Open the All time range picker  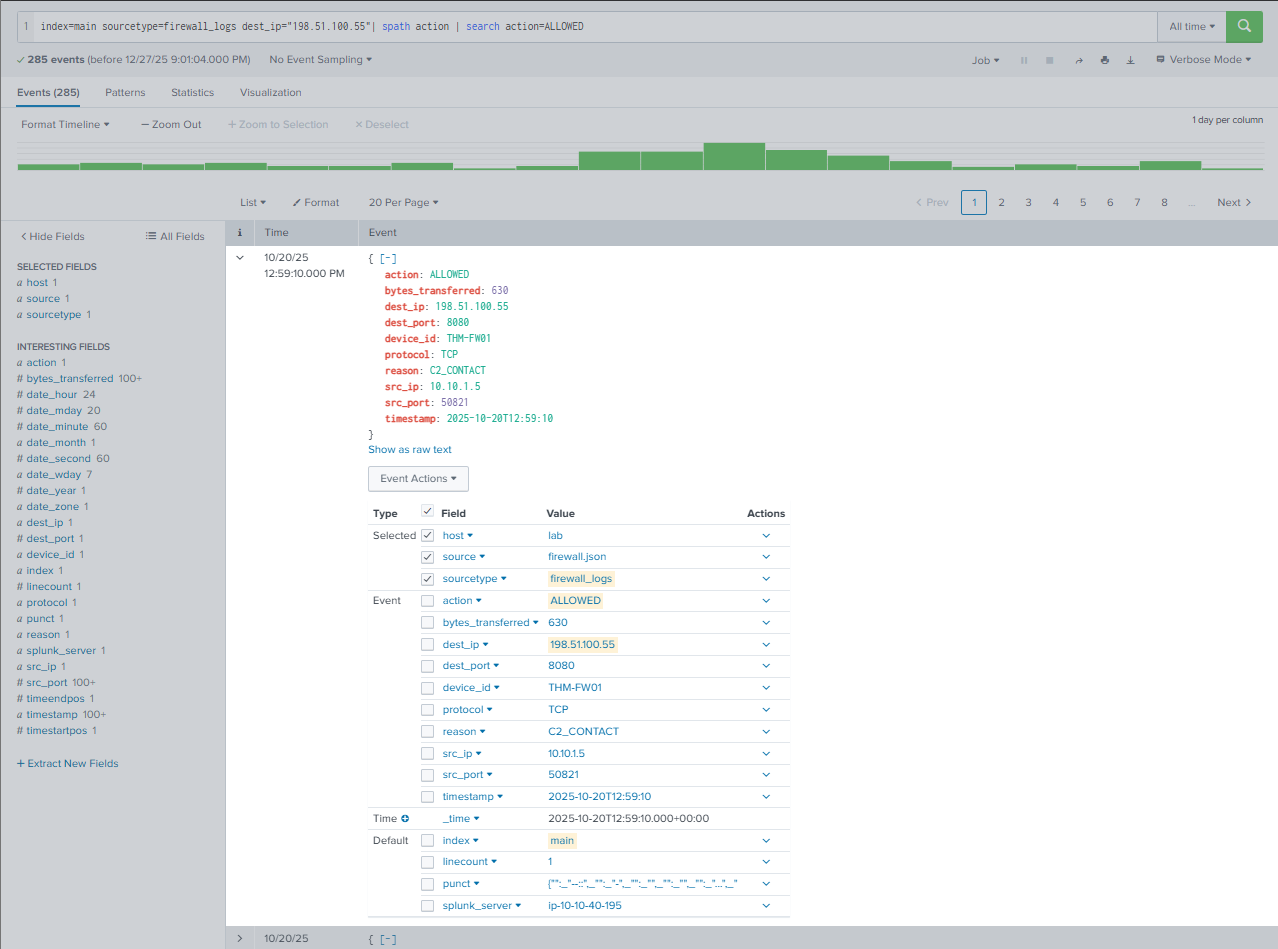1192,27
